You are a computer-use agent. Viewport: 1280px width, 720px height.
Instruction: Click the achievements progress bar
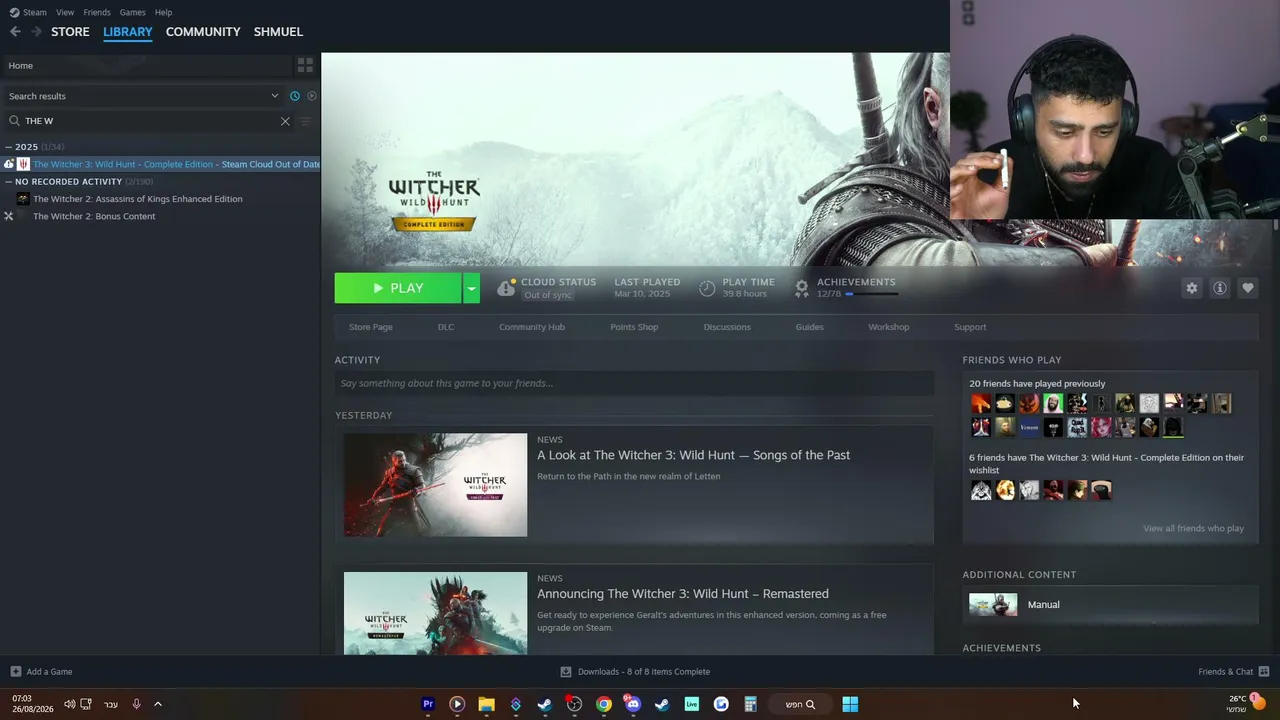(x=872, y=294)
